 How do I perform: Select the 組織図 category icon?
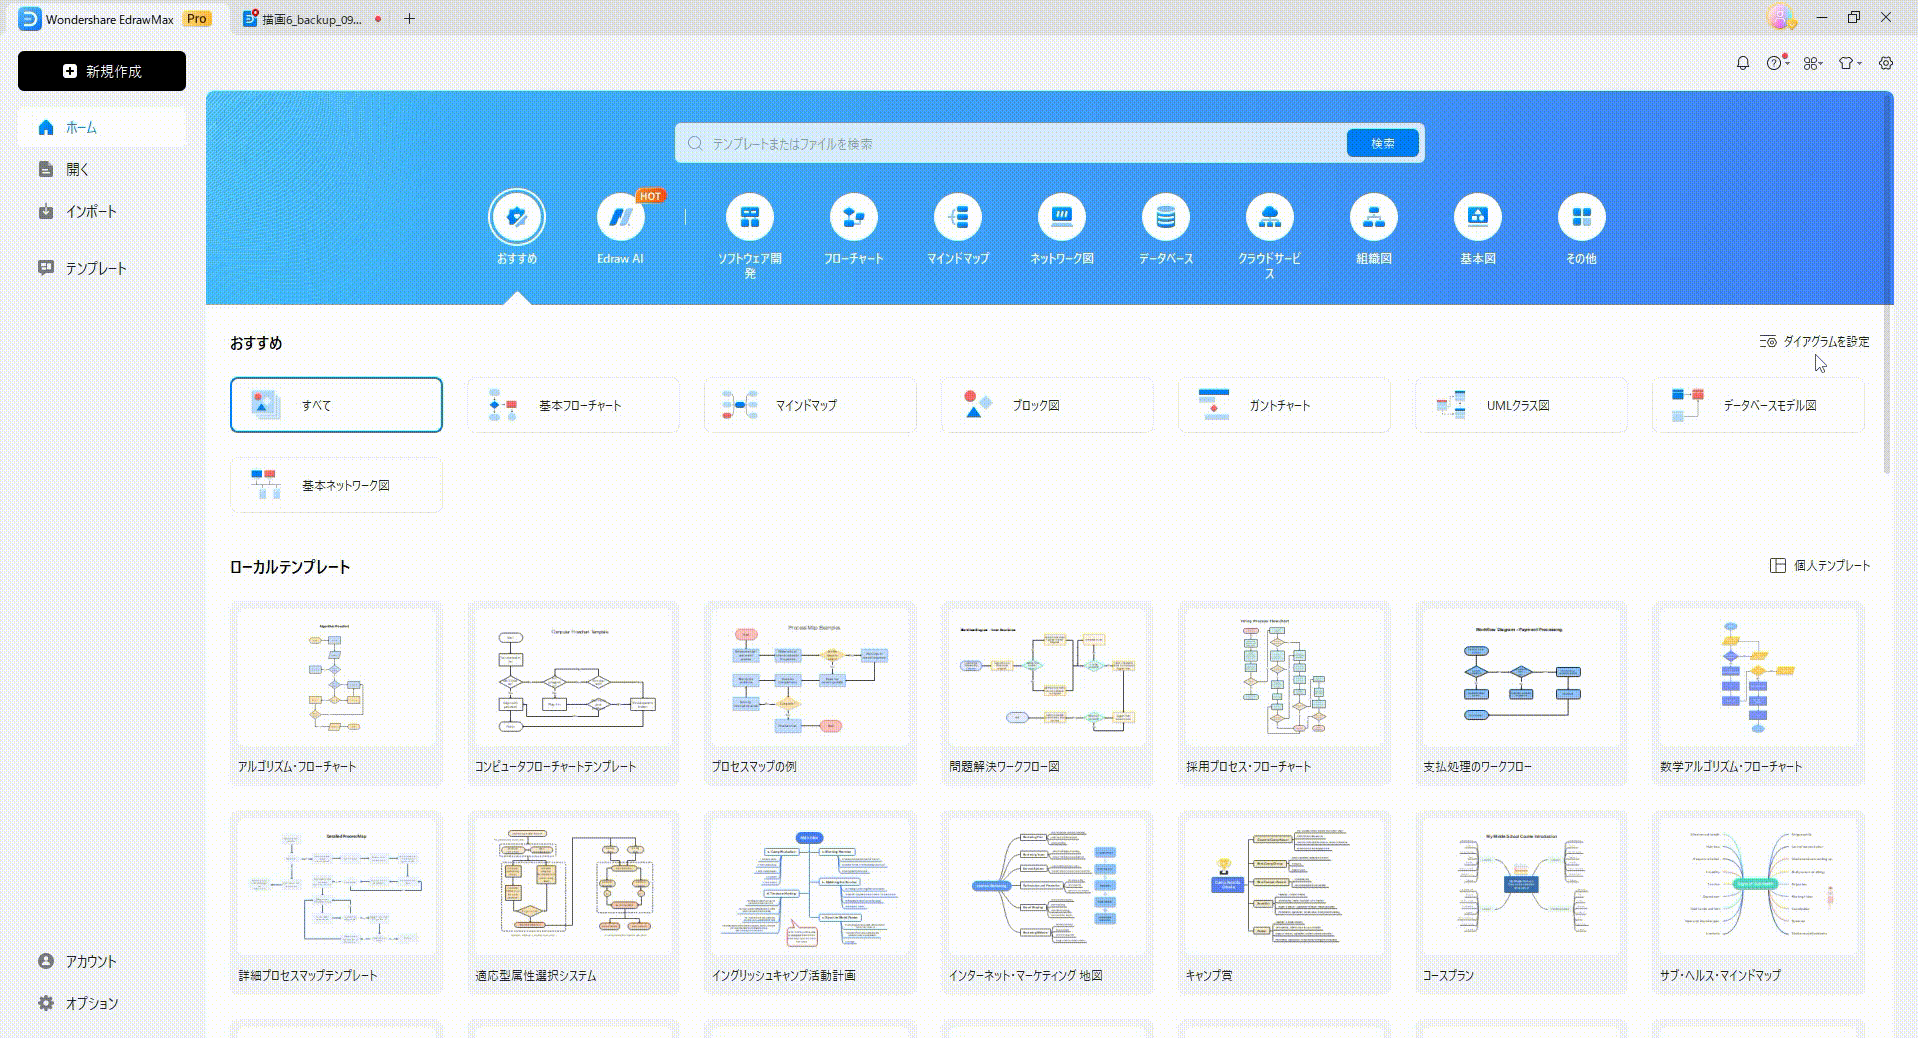pyautogui.click(x=1373, y=217)
